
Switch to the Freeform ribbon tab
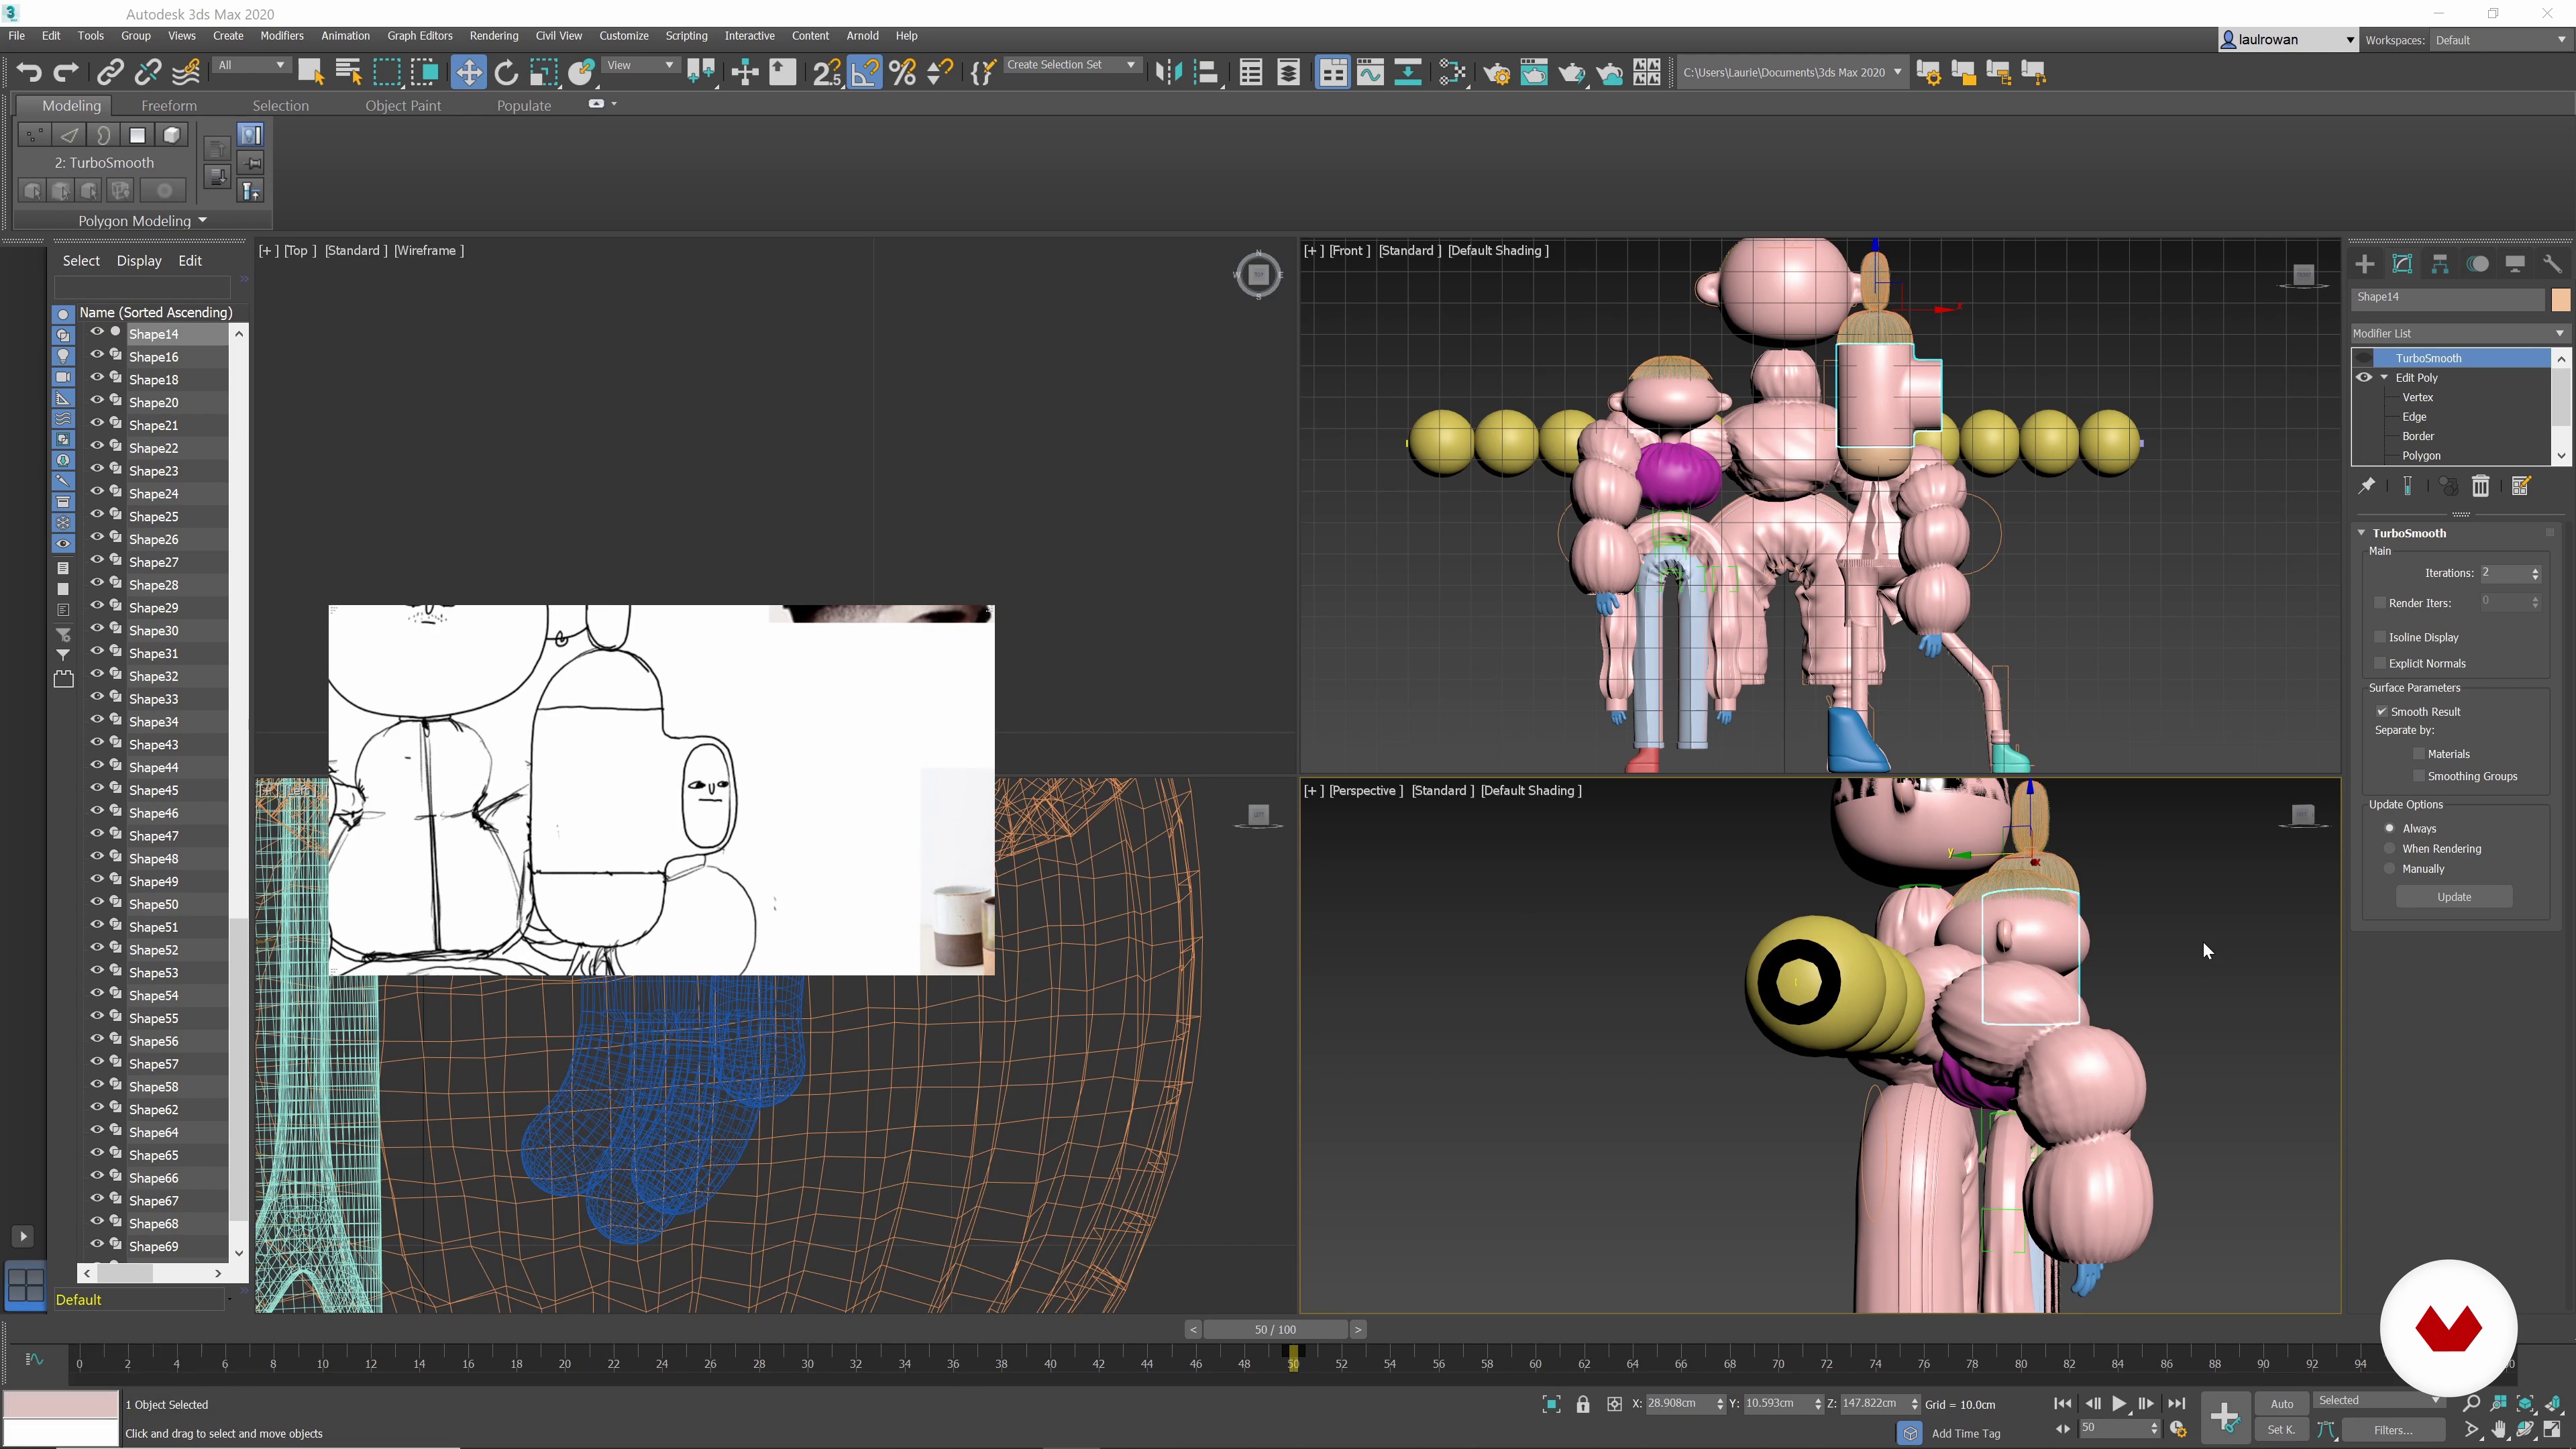coord(169,105)
